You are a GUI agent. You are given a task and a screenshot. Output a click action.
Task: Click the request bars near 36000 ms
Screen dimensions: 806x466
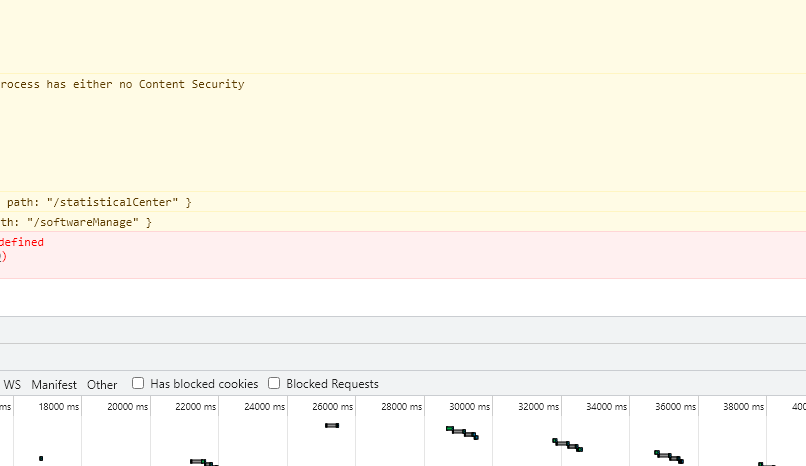(668, 456)
